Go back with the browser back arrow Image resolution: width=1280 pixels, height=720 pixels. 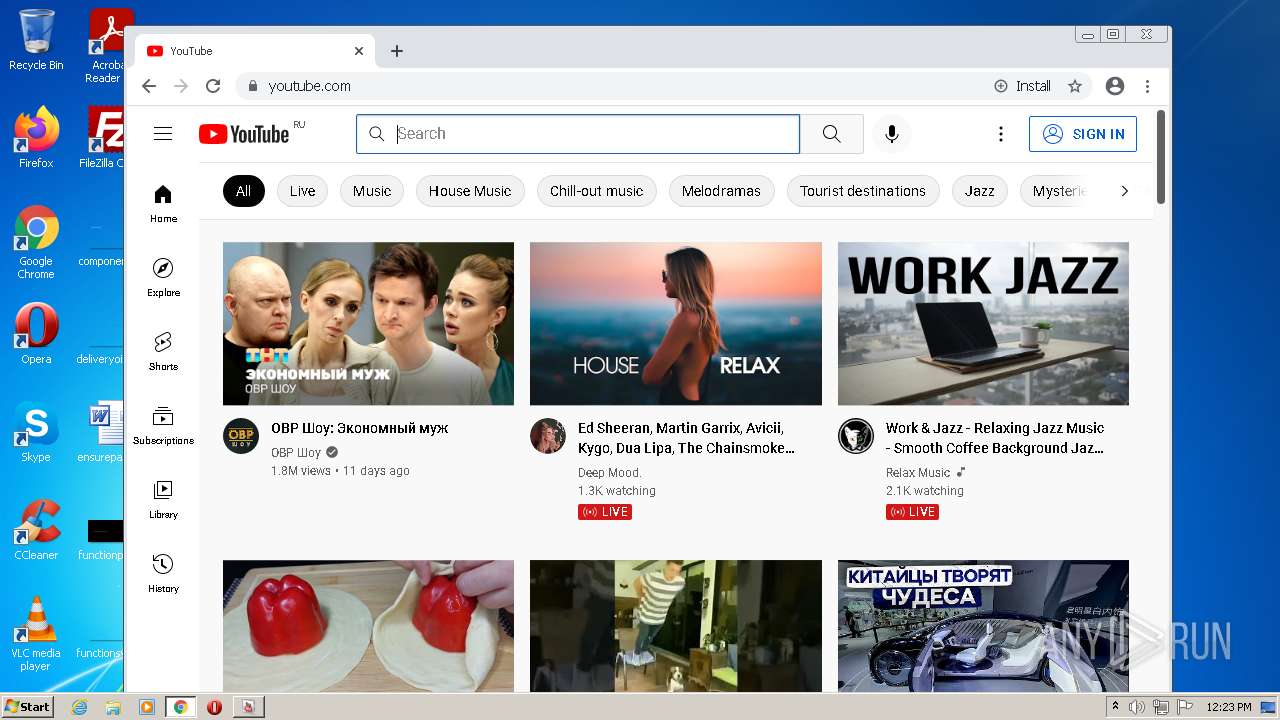coord(149,86)
